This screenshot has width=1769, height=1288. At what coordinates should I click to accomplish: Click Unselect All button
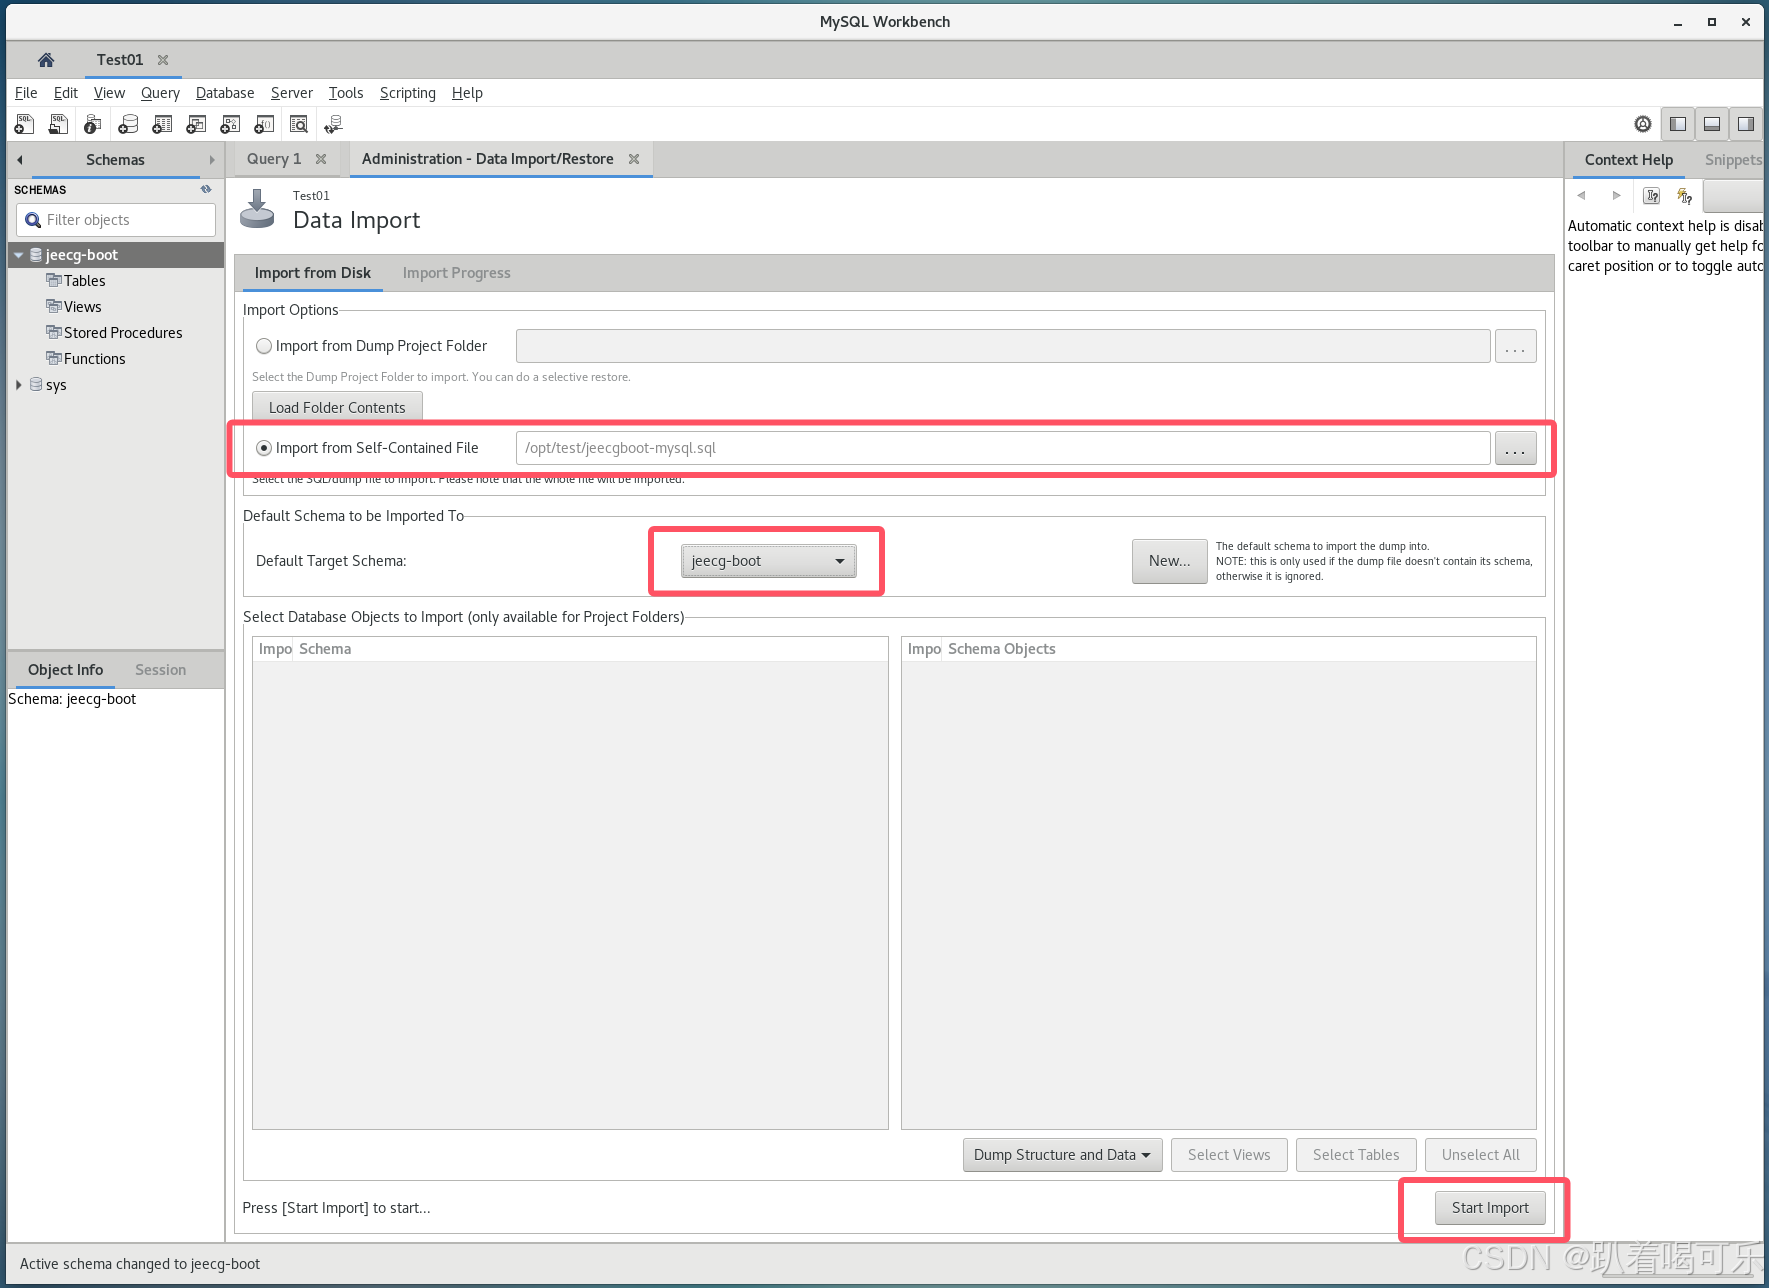pos(1480,1155)
